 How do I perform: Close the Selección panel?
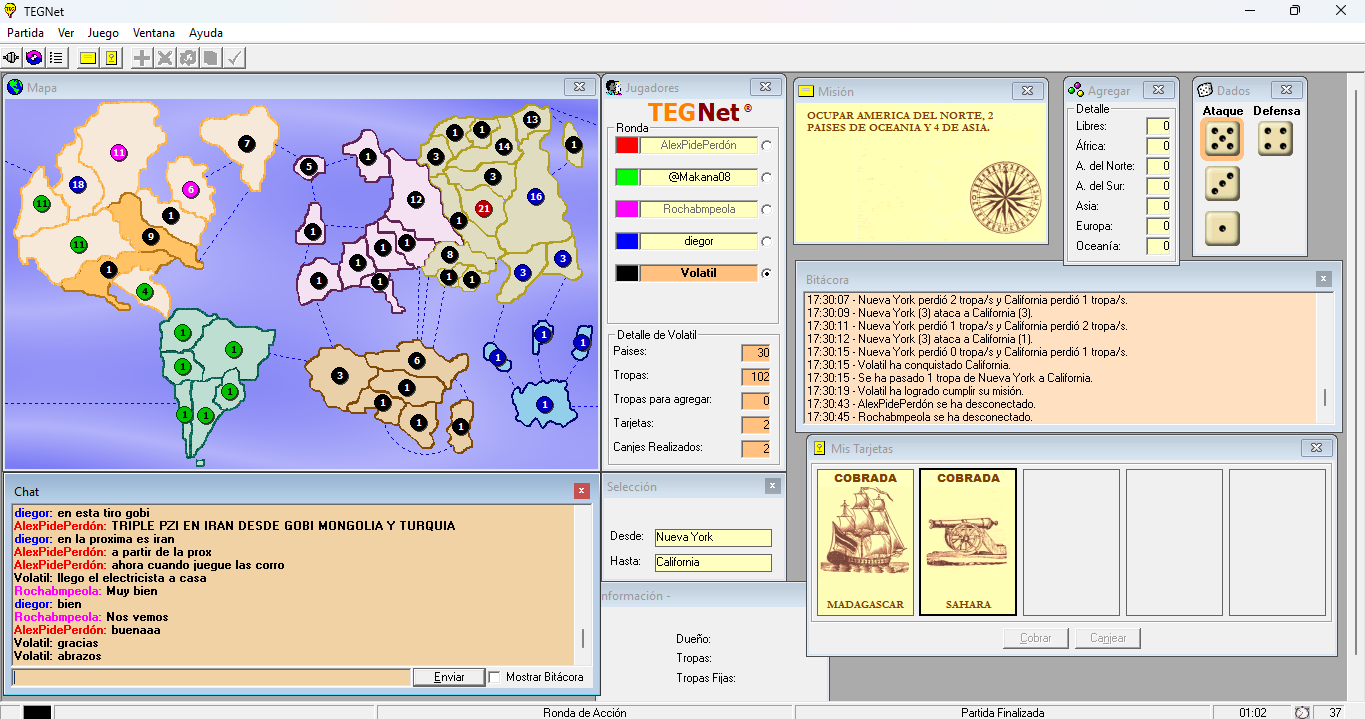pos(772,486)
